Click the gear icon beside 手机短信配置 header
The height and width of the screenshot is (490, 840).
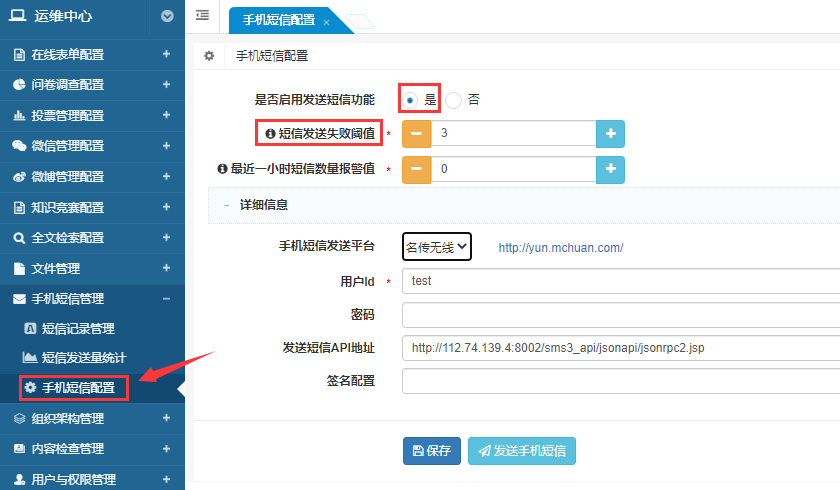(x=209, y=56)
